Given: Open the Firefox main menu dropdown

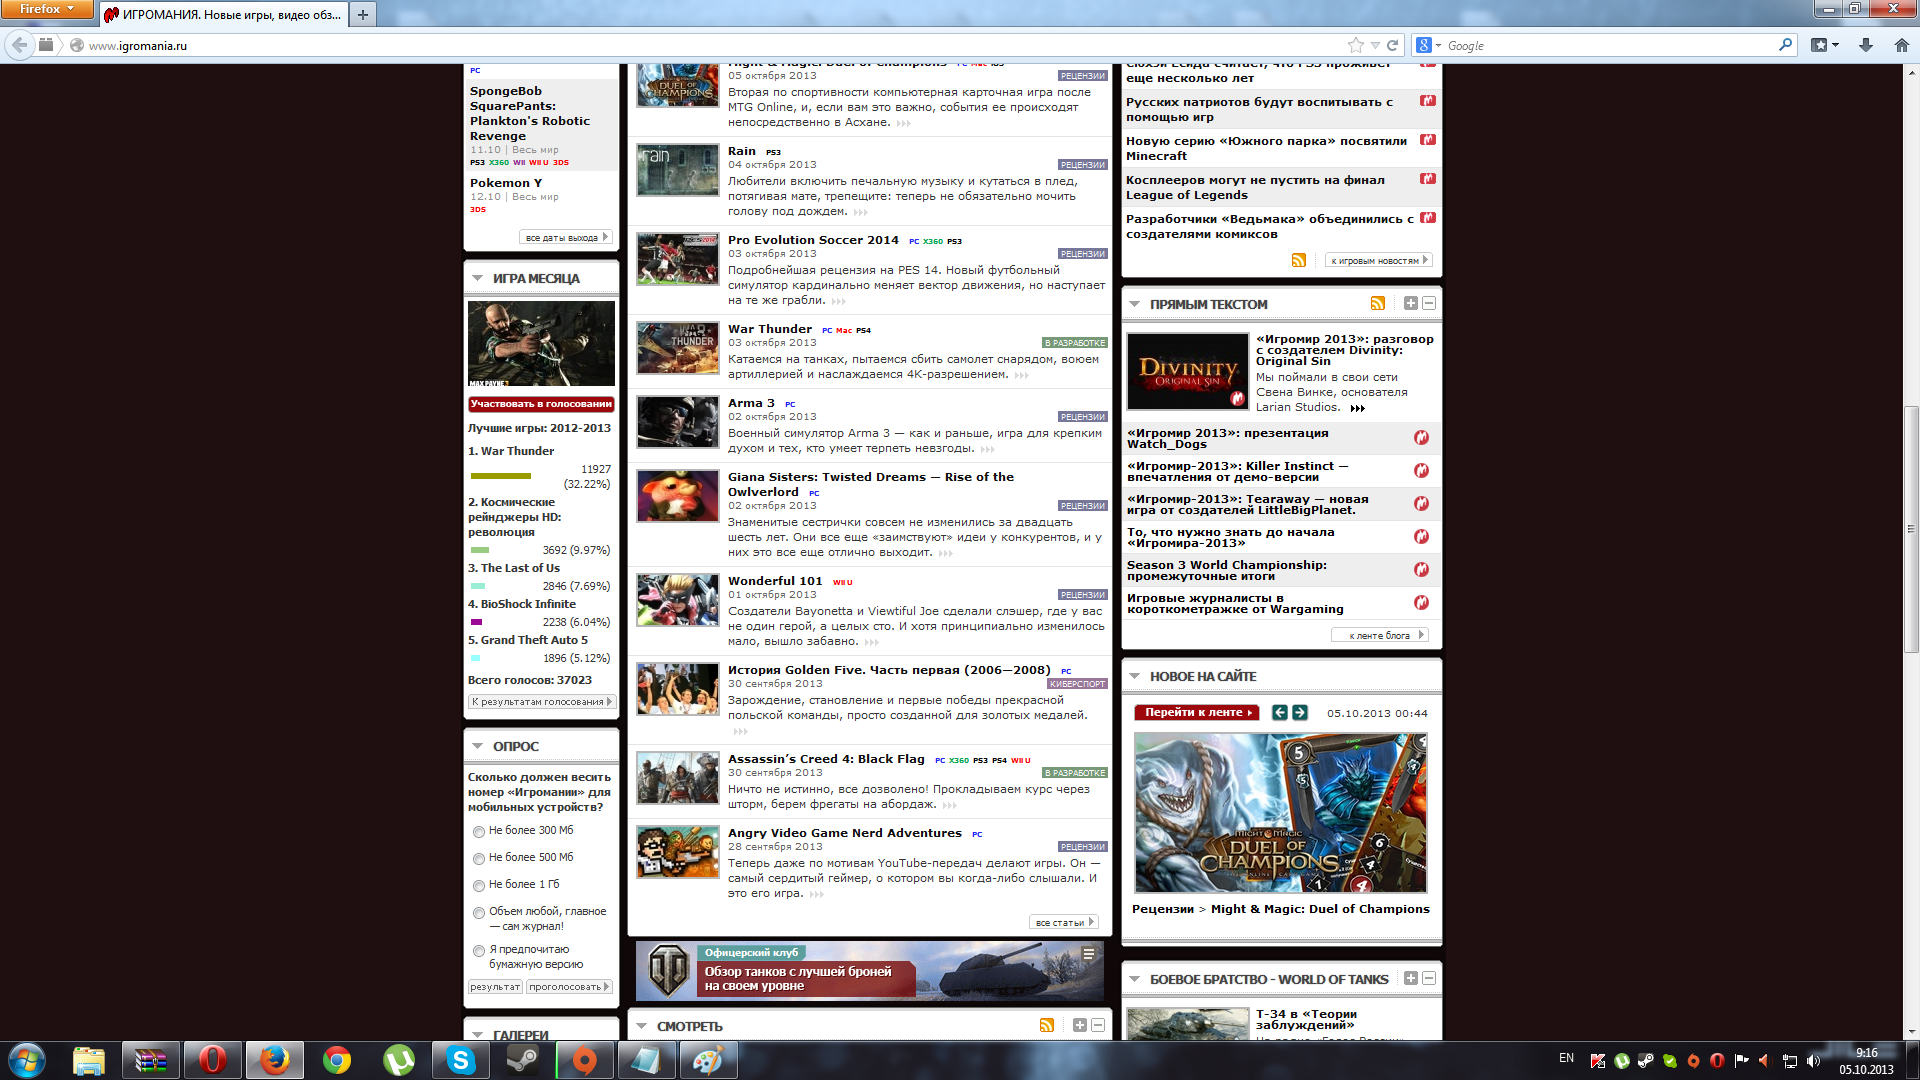Looking at the screenshot, I should [x=46, y=9].
